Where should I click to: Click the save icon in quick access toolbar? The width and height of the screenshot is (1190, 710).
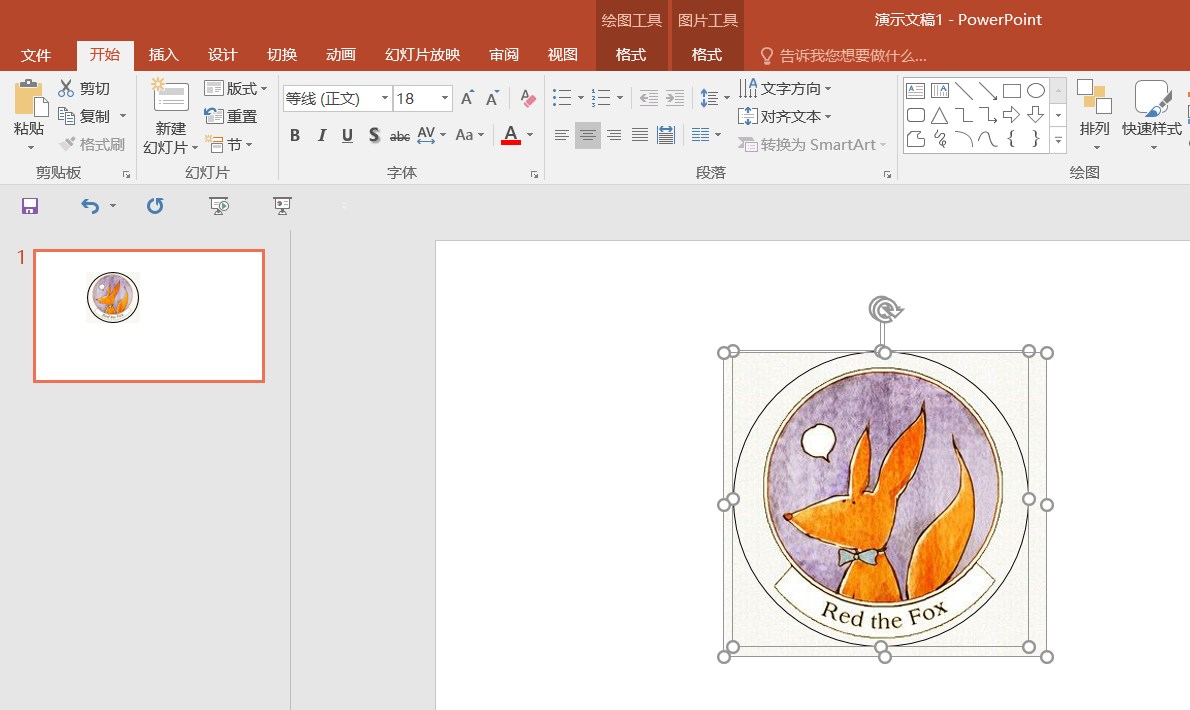click(30, 206)
